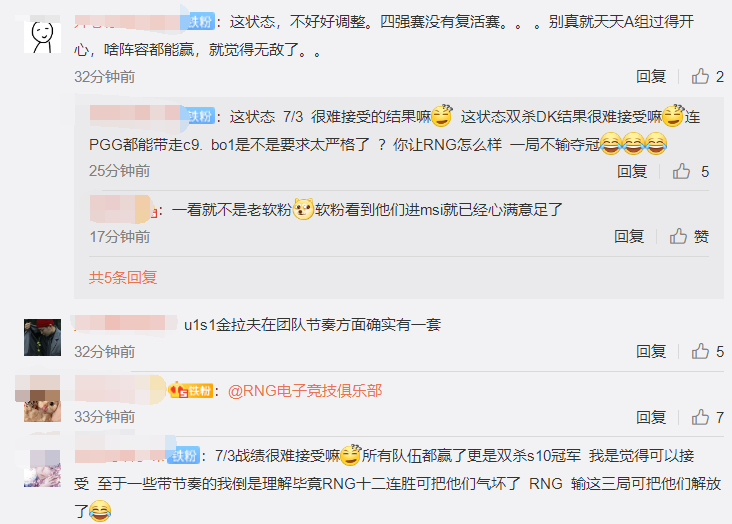Click the 铁粉 badge on the 7/3战绩 commenter
The height and width of the screenshot is (524, 732).
(185, 455)
